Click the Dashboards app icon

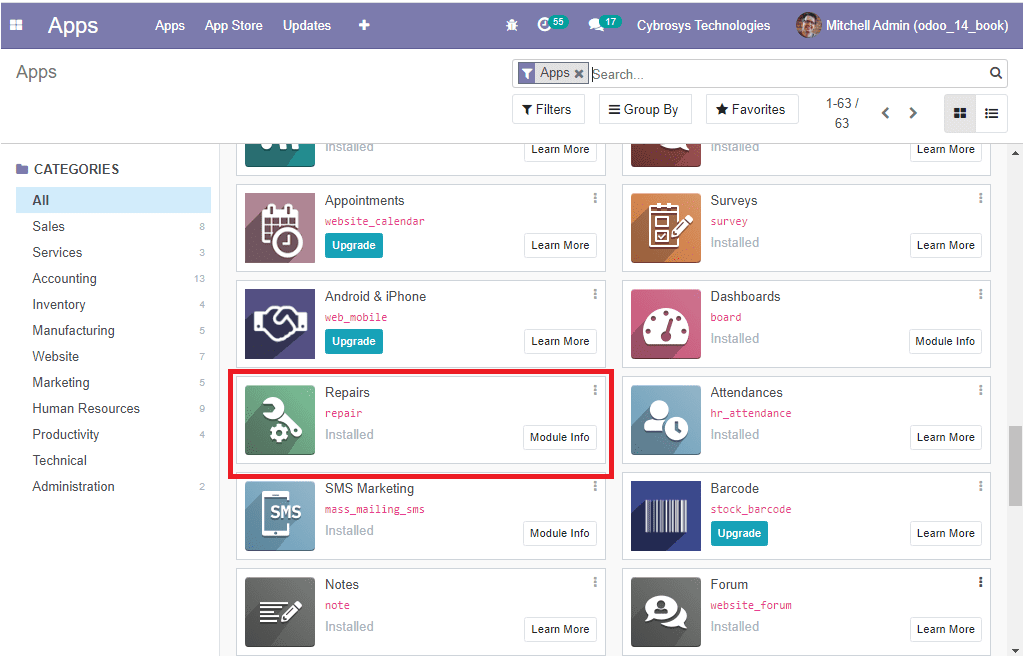pyautogui.click(x=665, y=324)
